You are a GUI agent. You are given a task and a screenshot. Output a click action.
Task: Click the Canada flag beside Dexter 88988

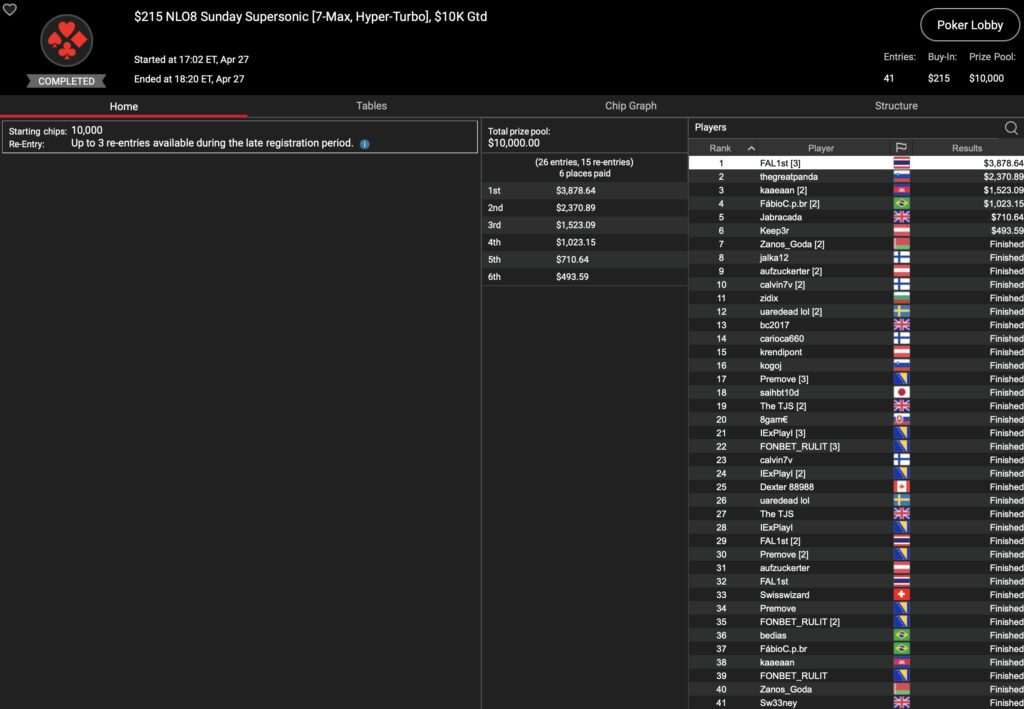(901, 487)
